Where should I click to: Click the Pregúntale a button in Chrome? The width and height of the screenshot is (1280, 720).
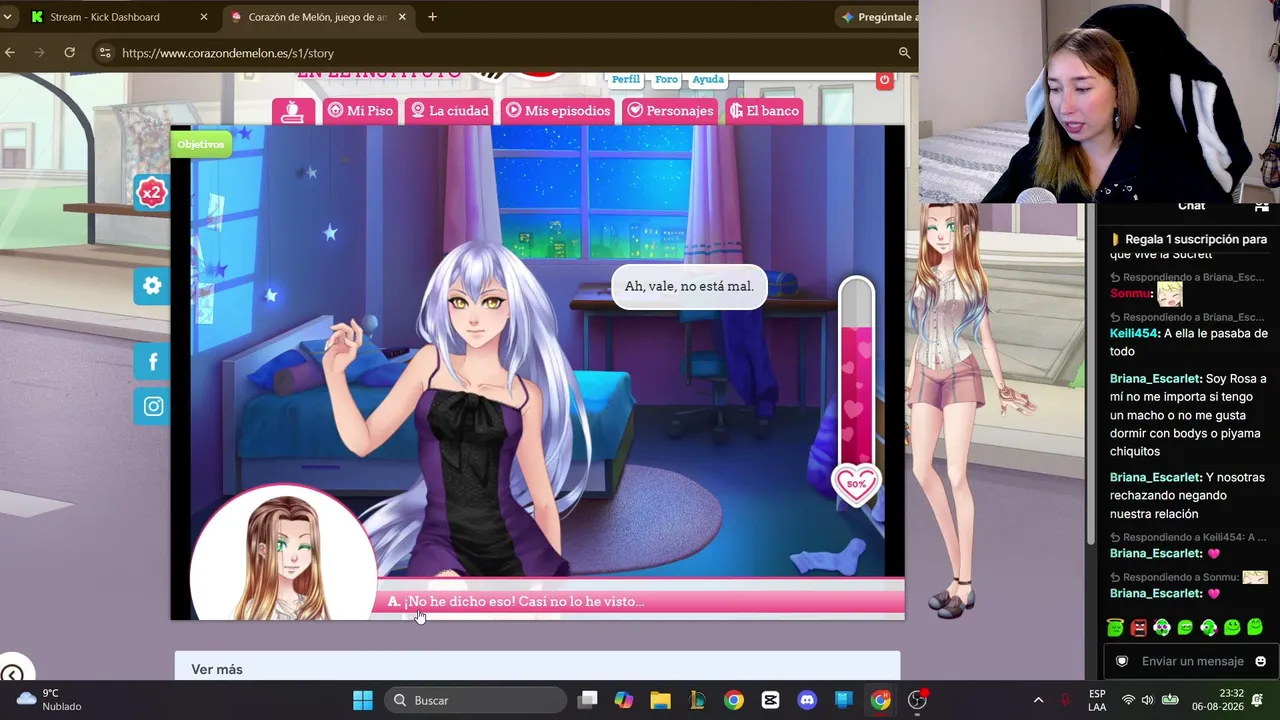[x=878, y=17]
